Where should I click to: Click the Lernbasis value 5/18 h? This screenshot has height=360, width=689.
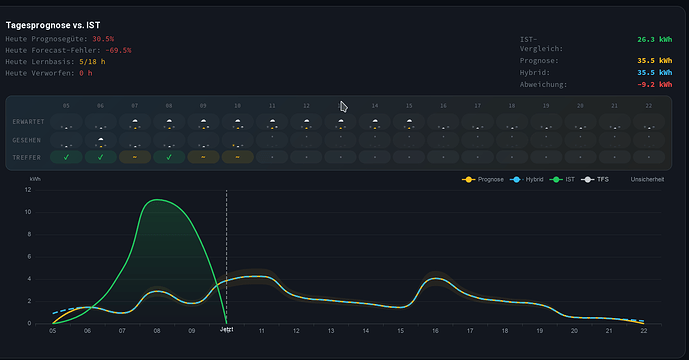coord(92,62)
